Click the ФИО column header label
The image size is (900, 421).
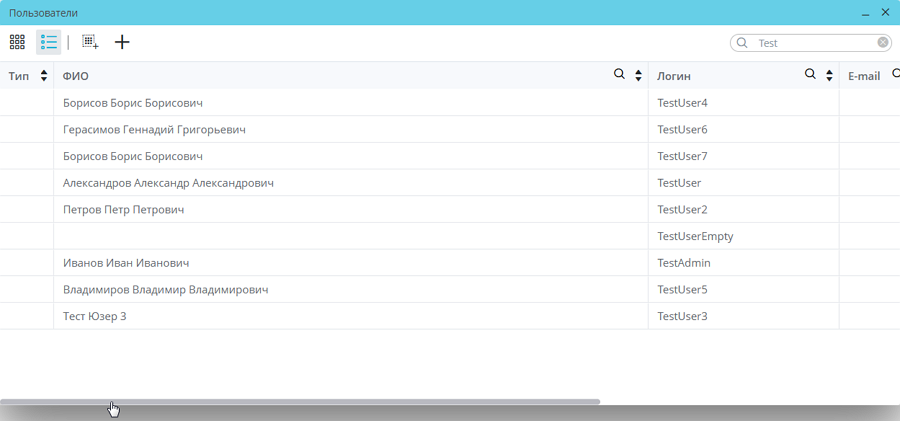click(76, 76)
